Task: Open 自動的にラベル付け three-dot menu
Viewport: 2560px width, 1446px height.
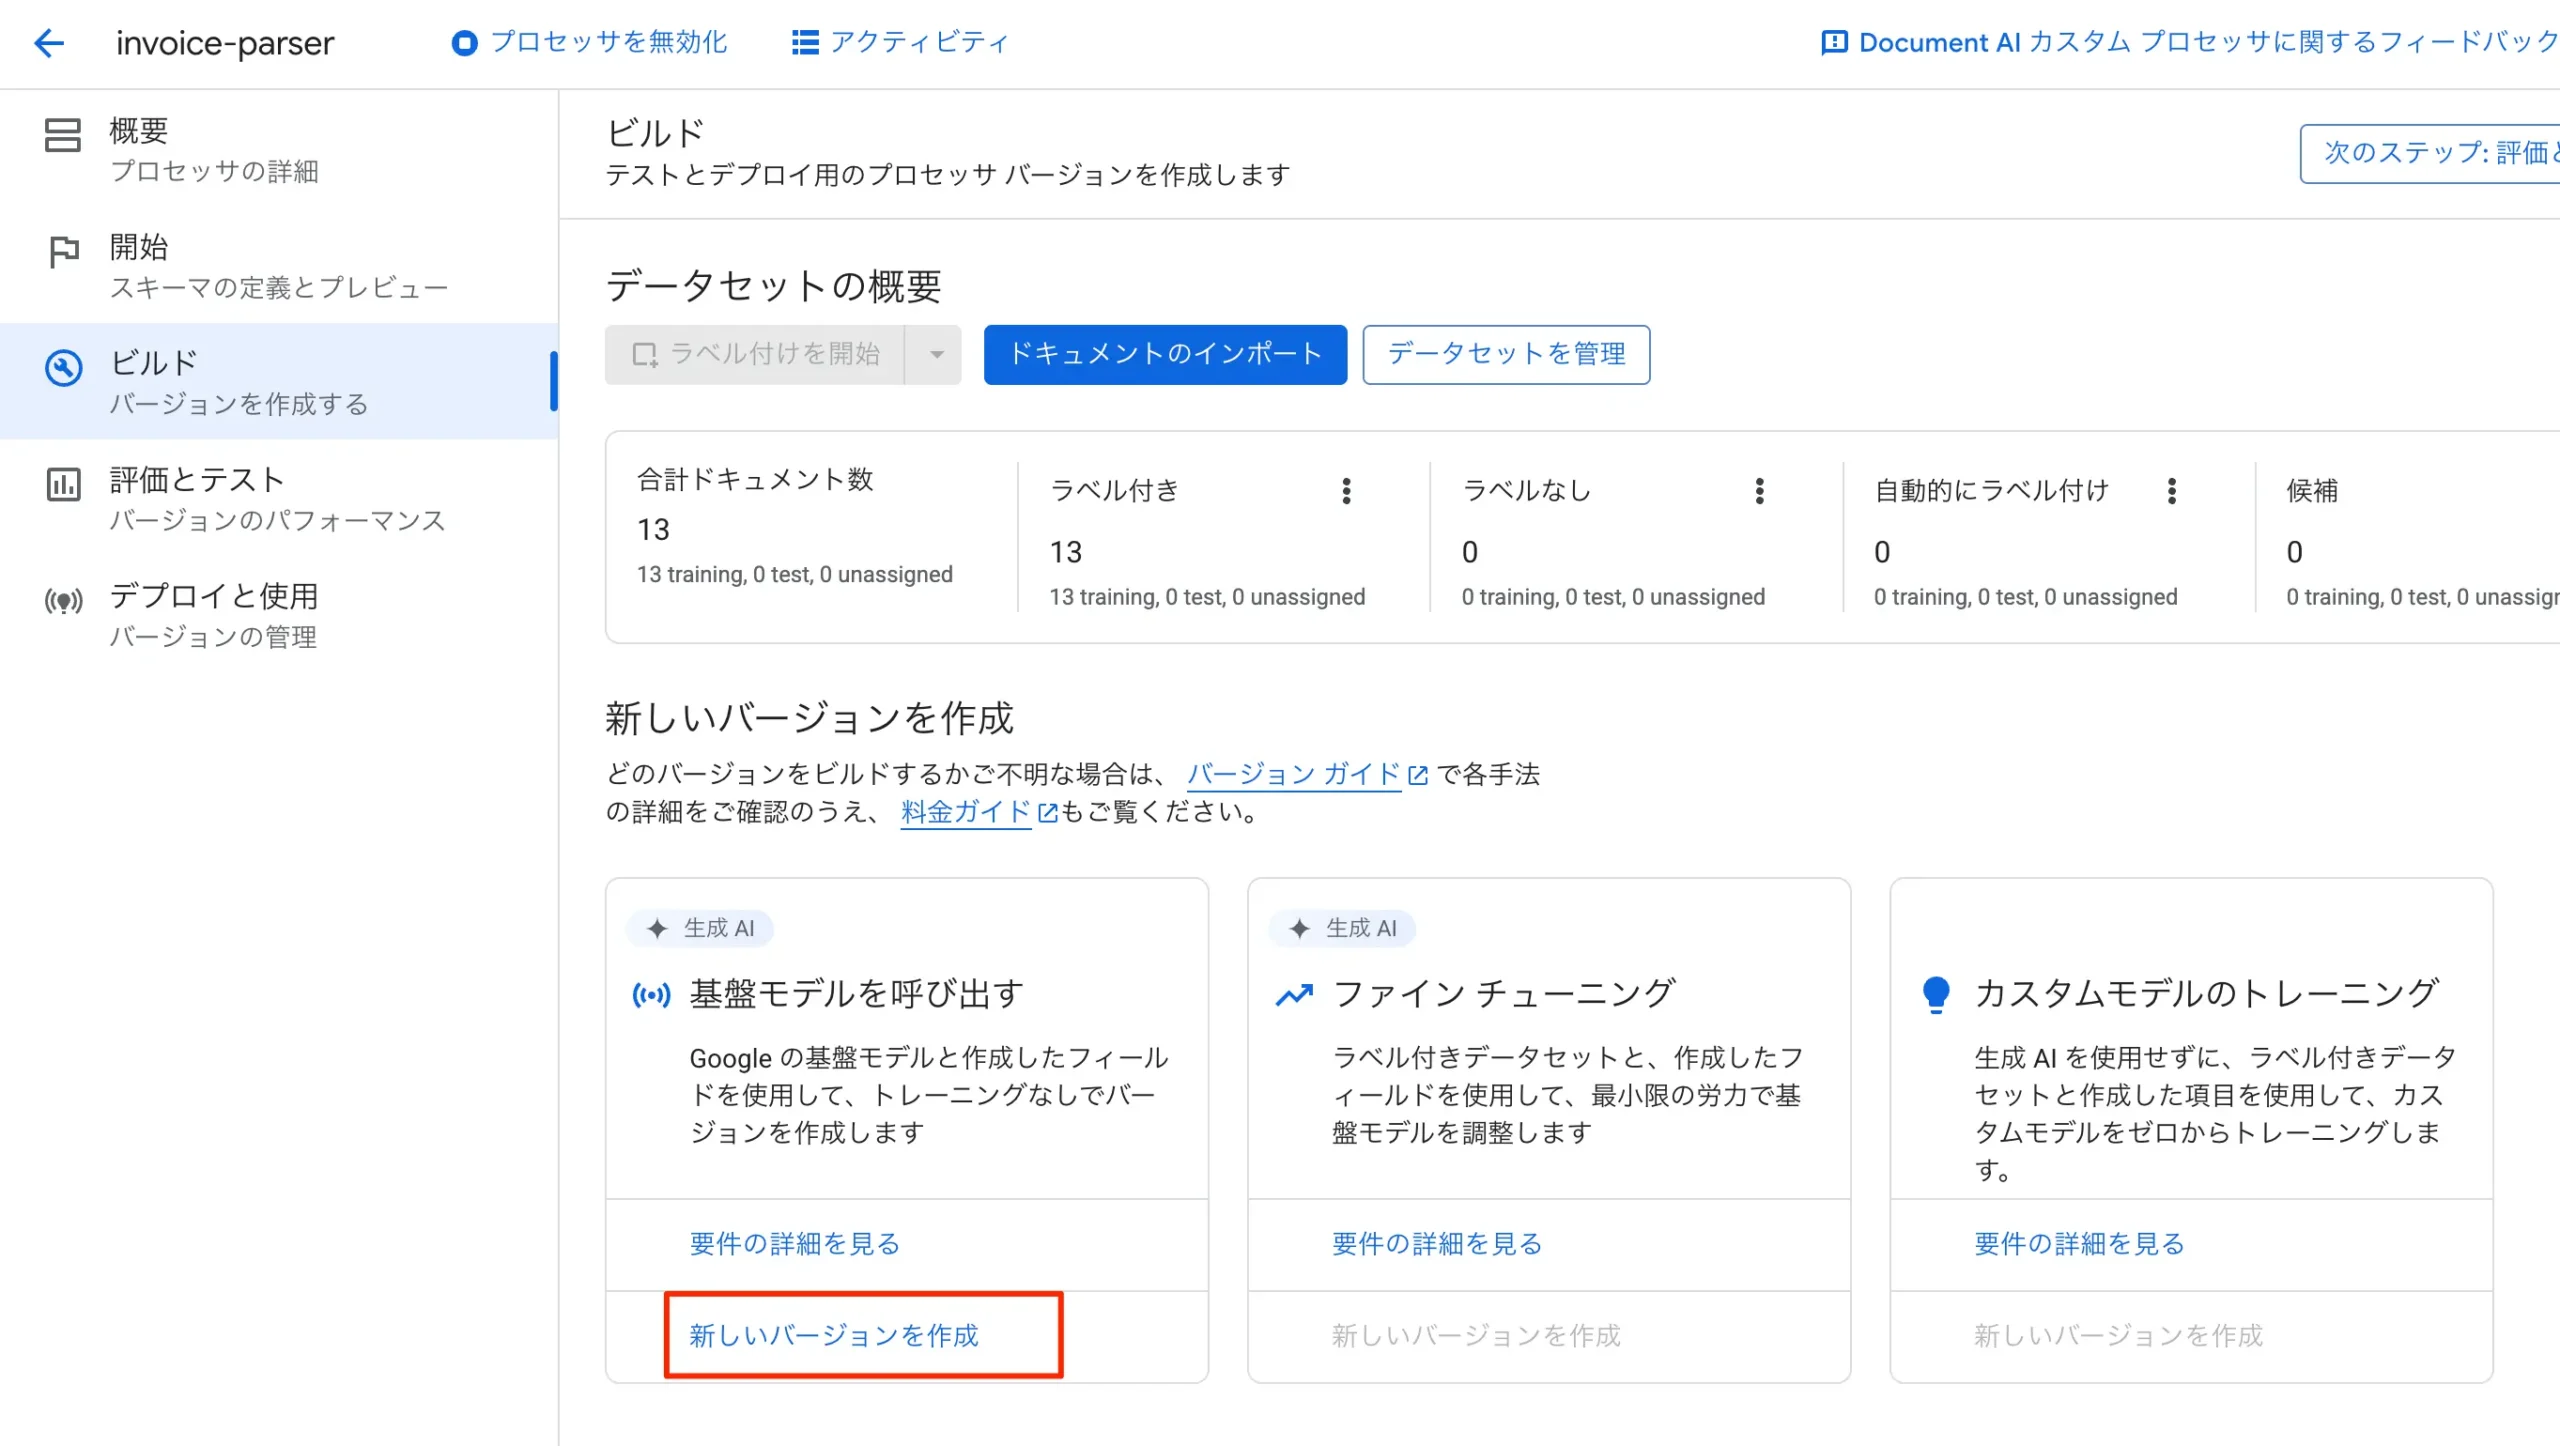Action: click(2171, 491)
